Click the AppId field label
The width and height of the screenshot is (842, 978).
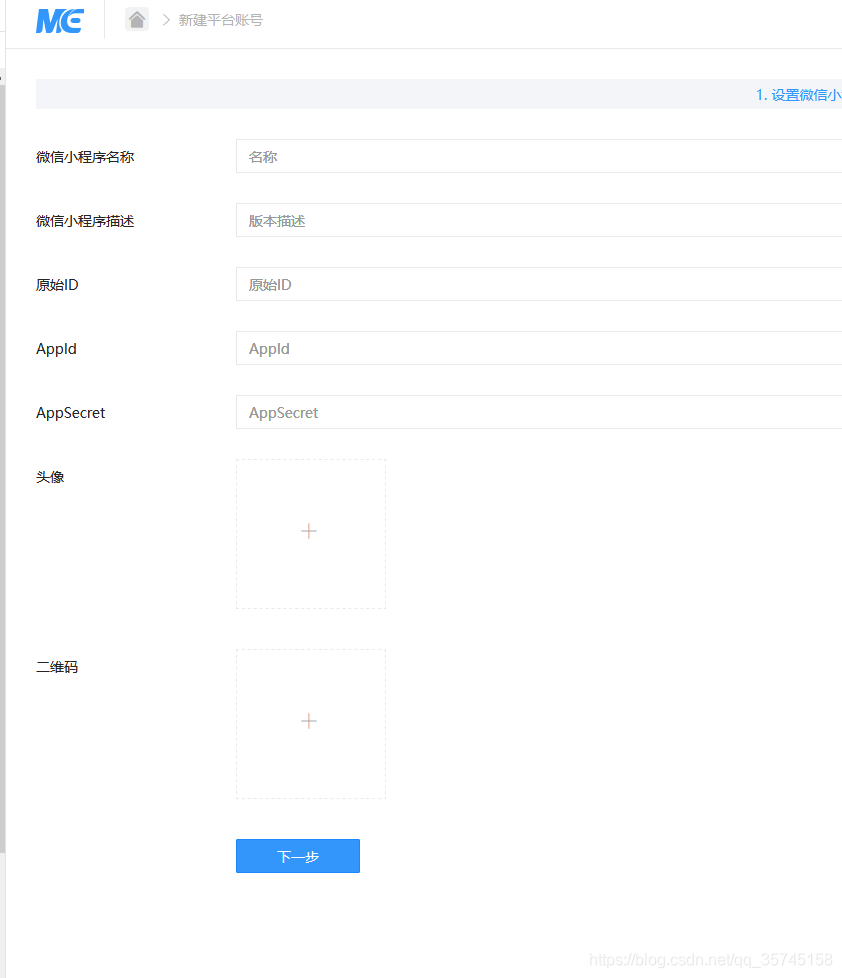click(56, 349)
